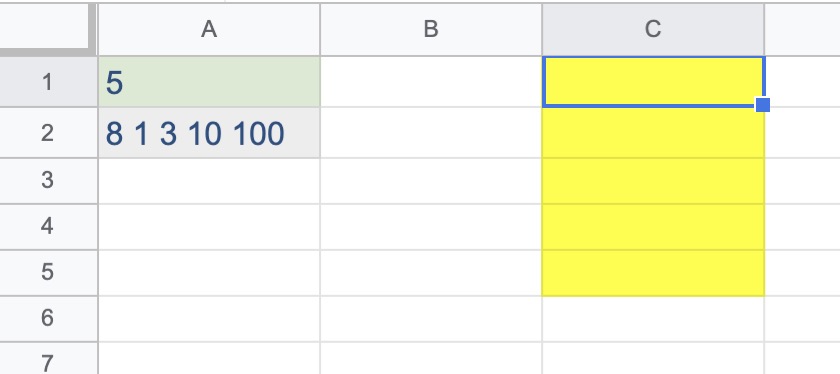
Task: Click column C header
Action: tap(653, 29)
